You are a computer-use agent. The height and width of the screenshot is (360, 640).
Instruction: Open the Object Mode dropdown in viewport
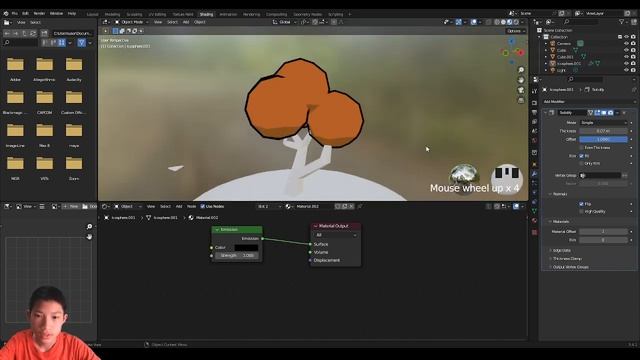(131, 22)
